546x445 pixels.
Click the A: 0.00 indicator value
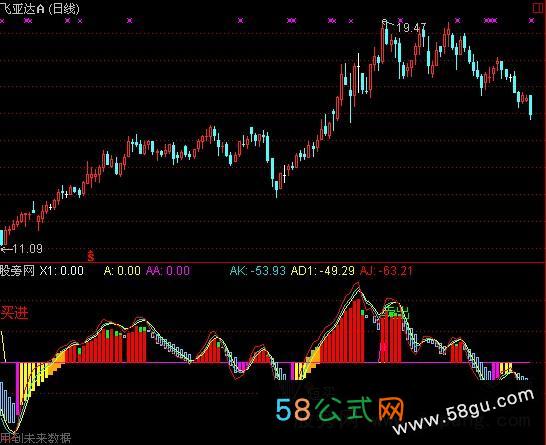point(122,270)
